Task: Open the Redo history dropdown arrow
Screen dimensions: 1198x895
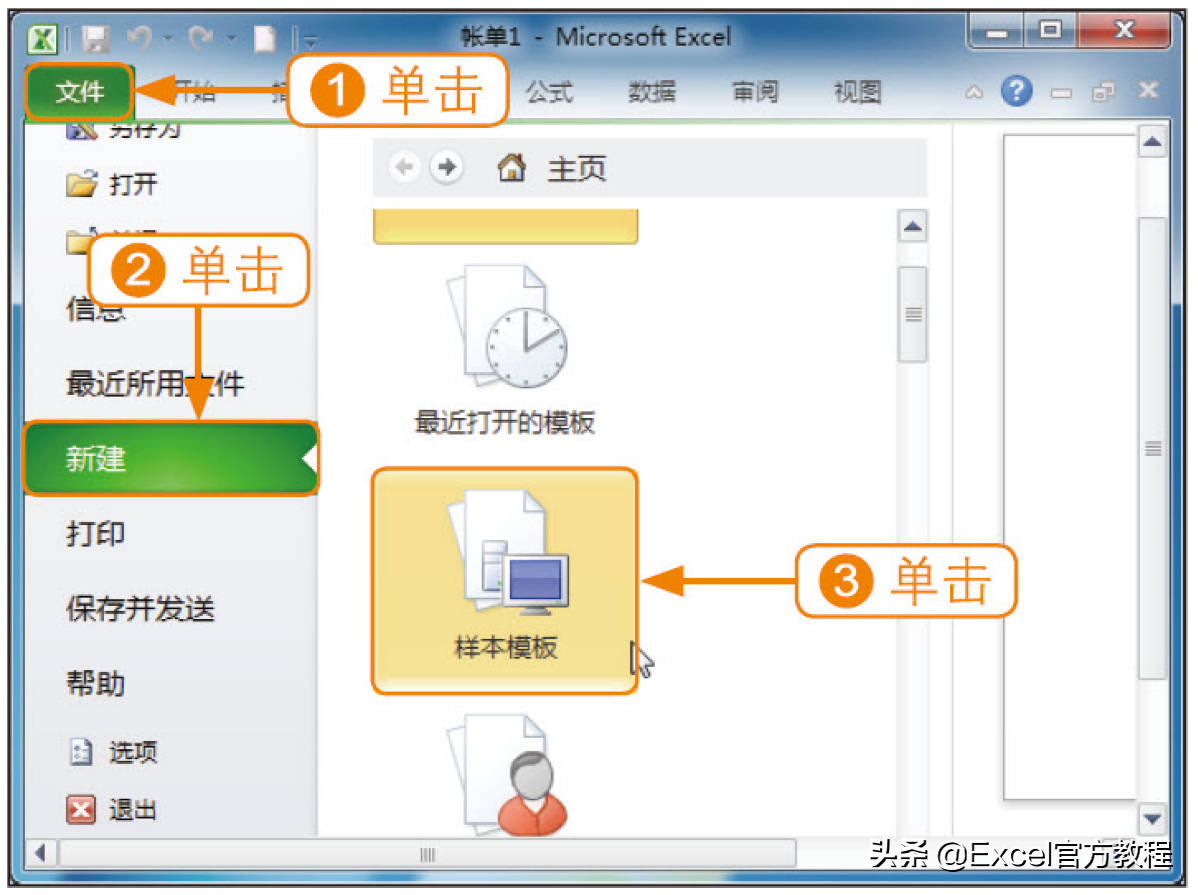Action: coord(231,38)
